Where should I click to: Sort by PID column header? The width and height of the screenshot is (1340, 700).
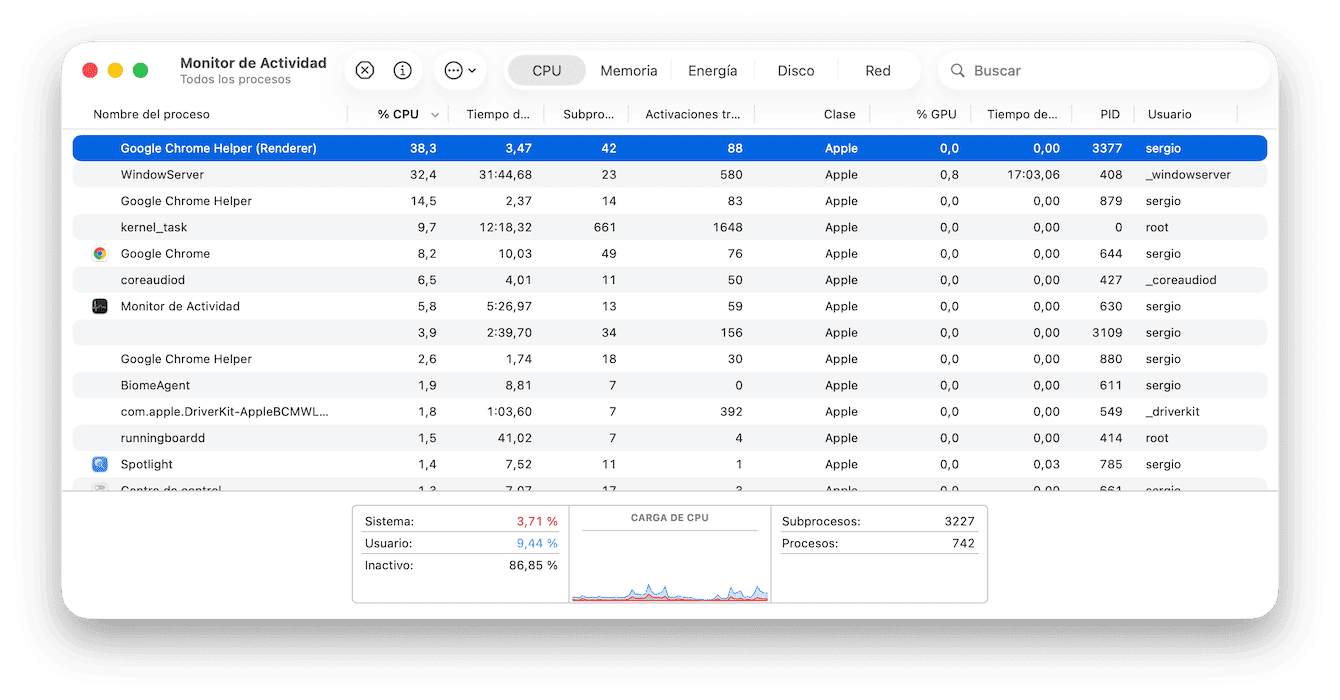1110,115
